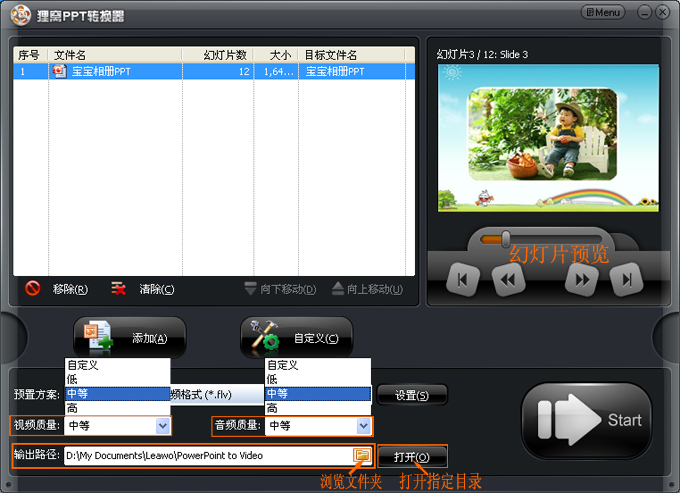Click the 大小 column header

click(x=276, y=55)
